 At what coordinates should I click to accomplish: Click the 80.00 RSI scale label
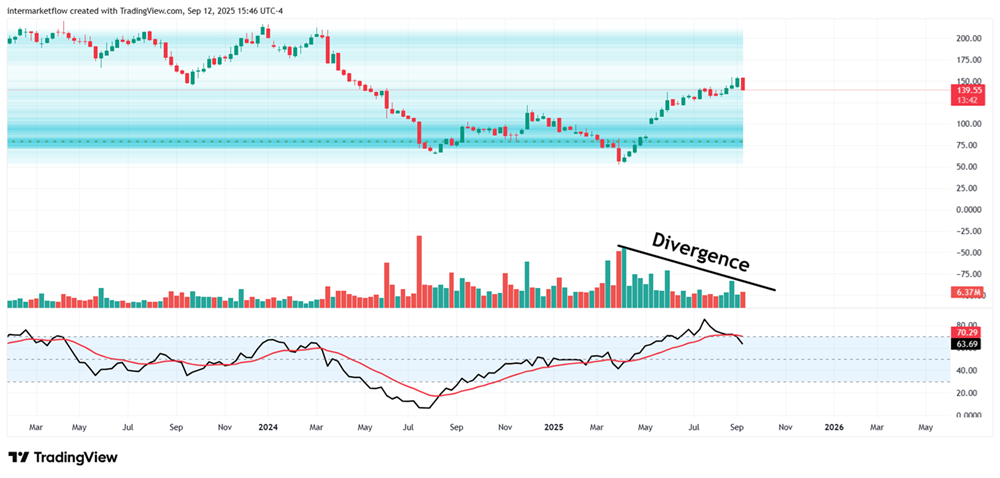pyautogui.click(x=967, y=325)
